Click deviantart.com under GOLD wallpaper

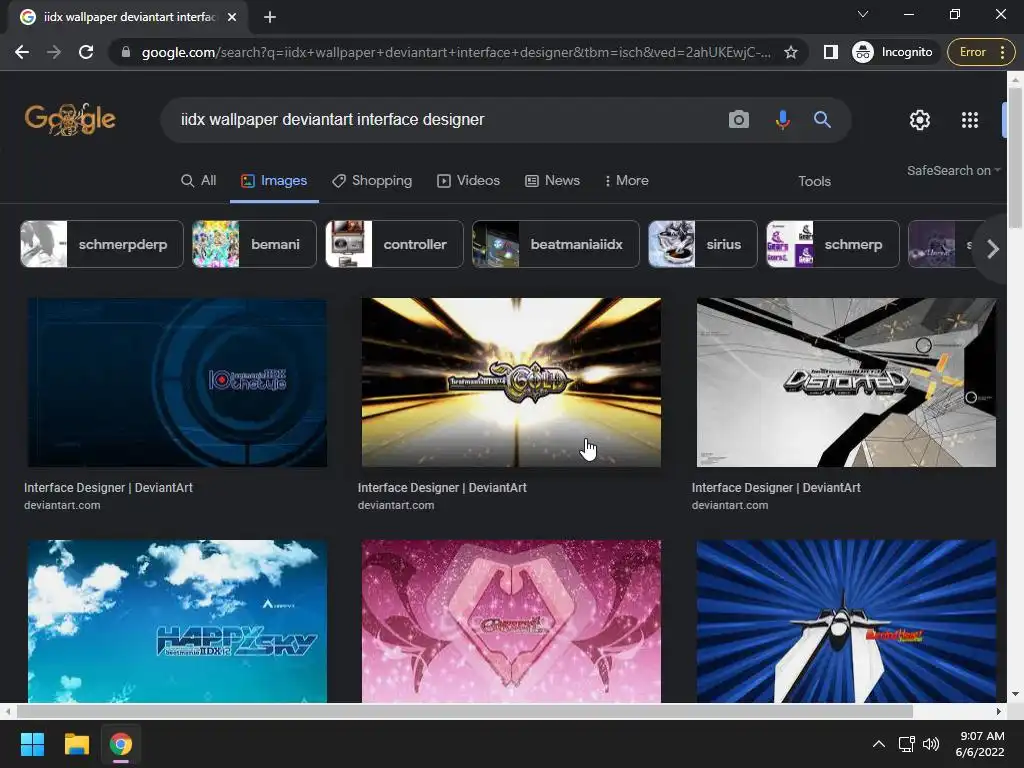(396, 505)
